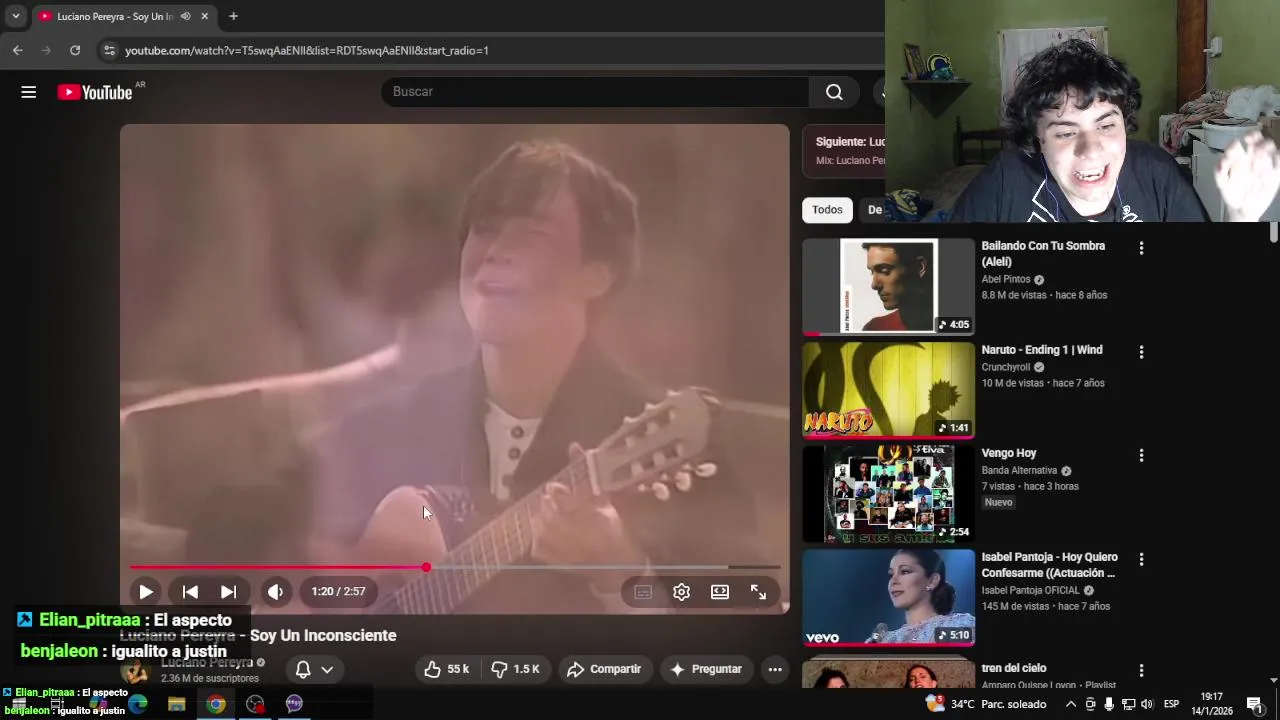This screenshot has width=1280, height=720.
Task: Open weather widget 34°C Parc. soleado
Action: point(986,704)
